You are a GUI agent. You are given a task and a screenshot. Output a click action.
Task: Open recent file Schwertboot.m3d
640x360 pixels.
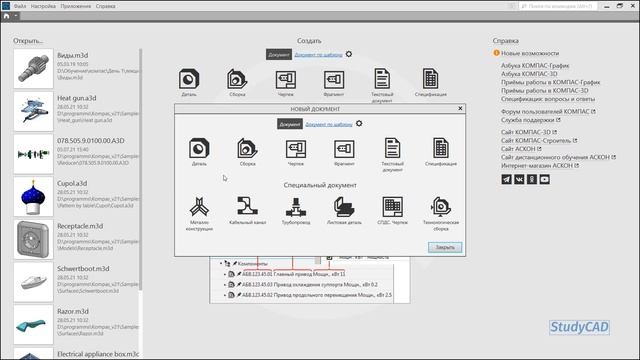[76, 282]
